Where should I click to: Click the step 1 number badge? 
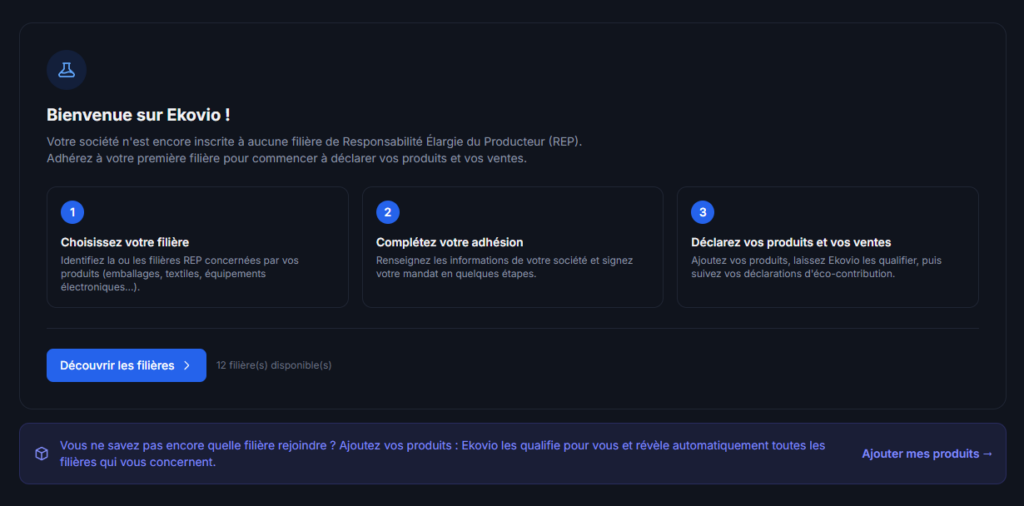click(x=72, y=212)
